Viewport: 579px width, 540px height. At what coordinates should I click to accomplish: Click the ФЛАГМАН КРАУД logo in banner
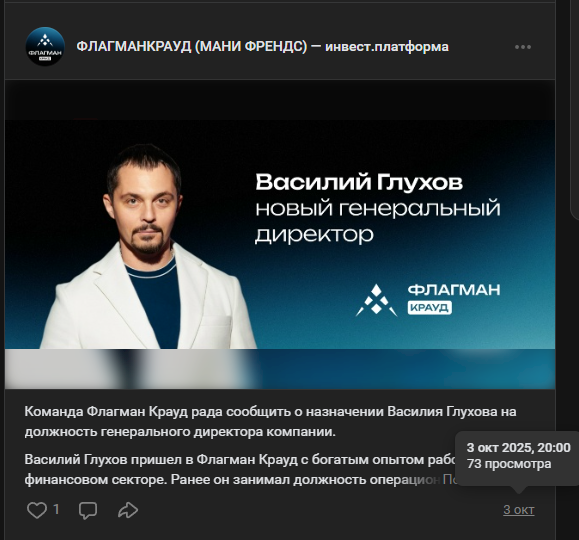(428, 300)
